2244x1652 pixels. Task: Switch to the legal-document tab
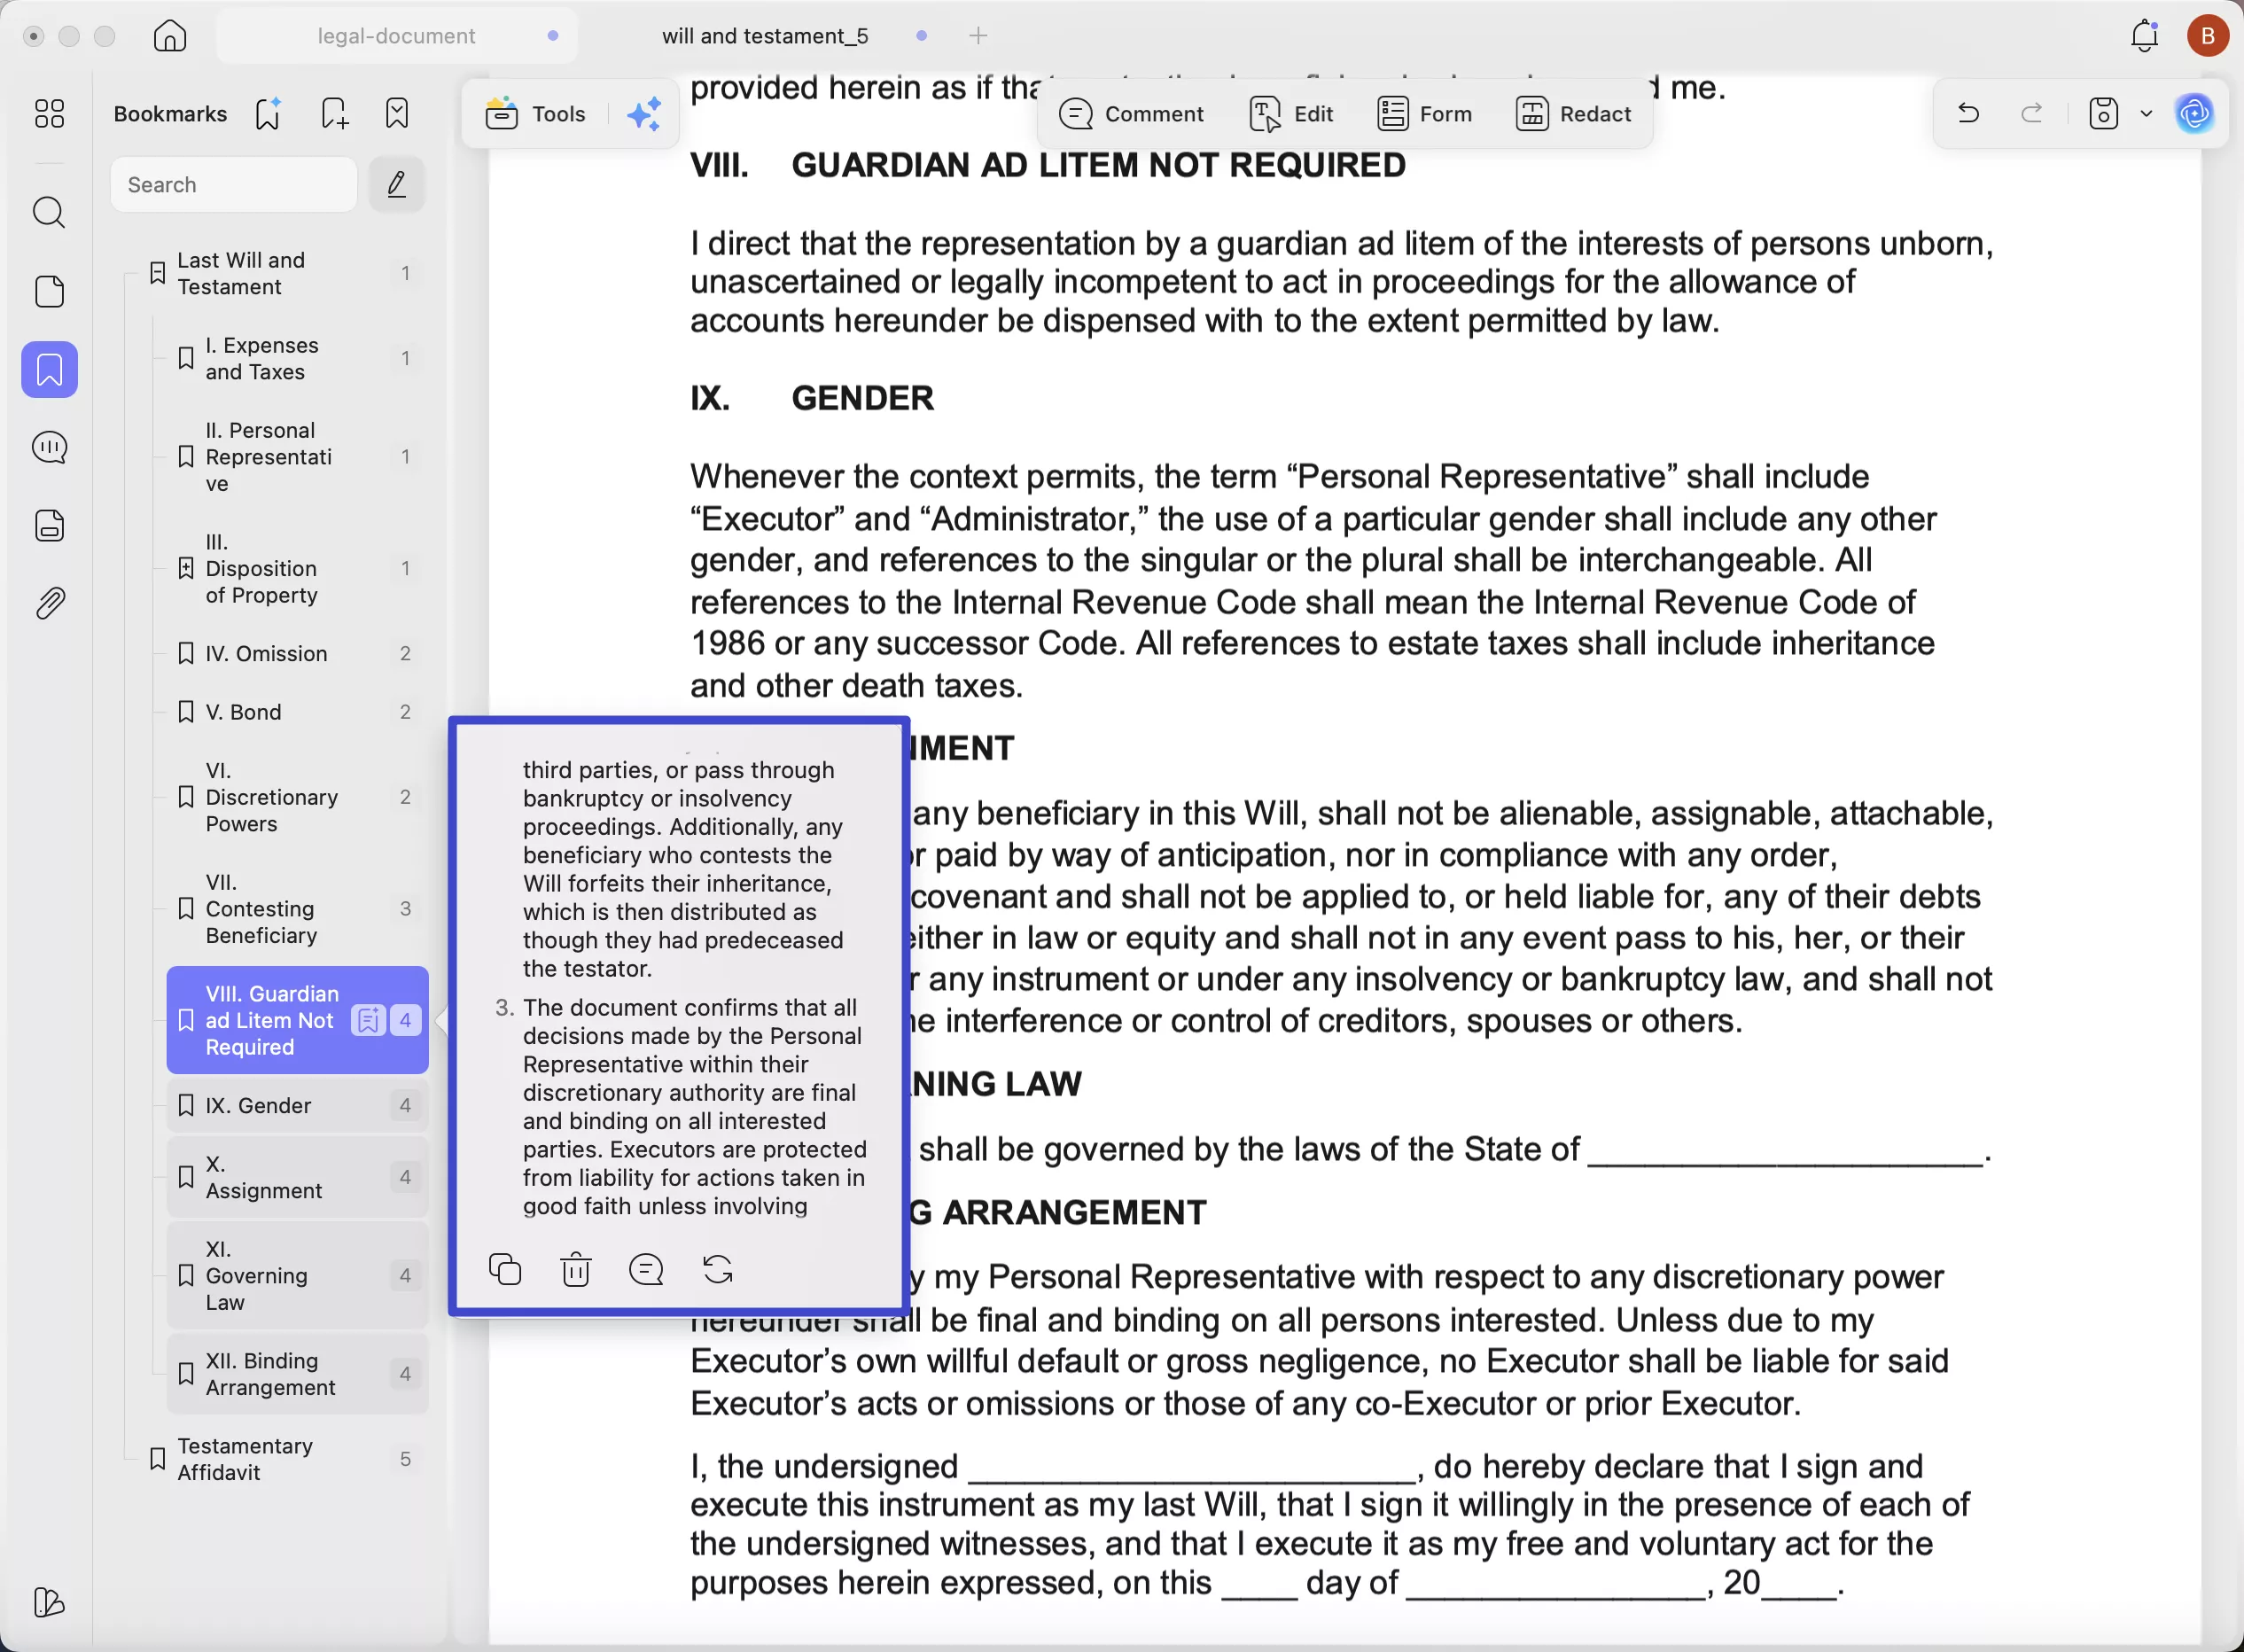395,35
